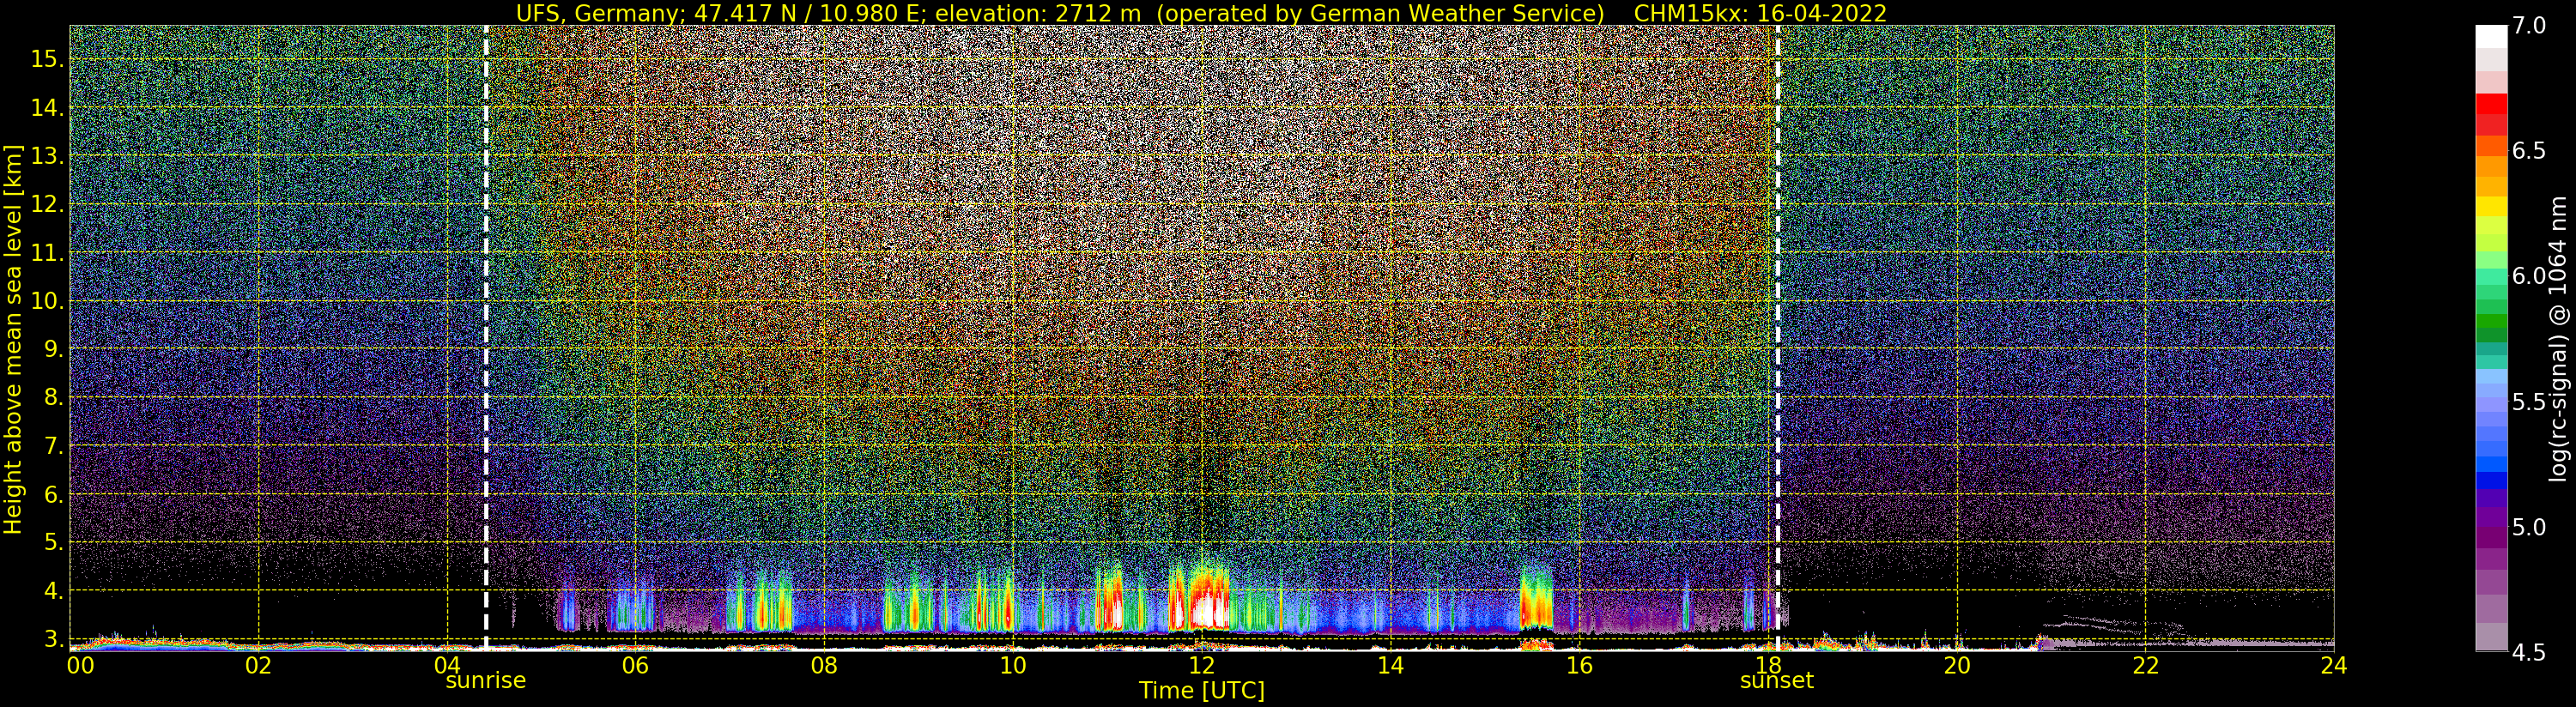
Task: Click the colorbar value "4.5"
Action: (2529, 652)
